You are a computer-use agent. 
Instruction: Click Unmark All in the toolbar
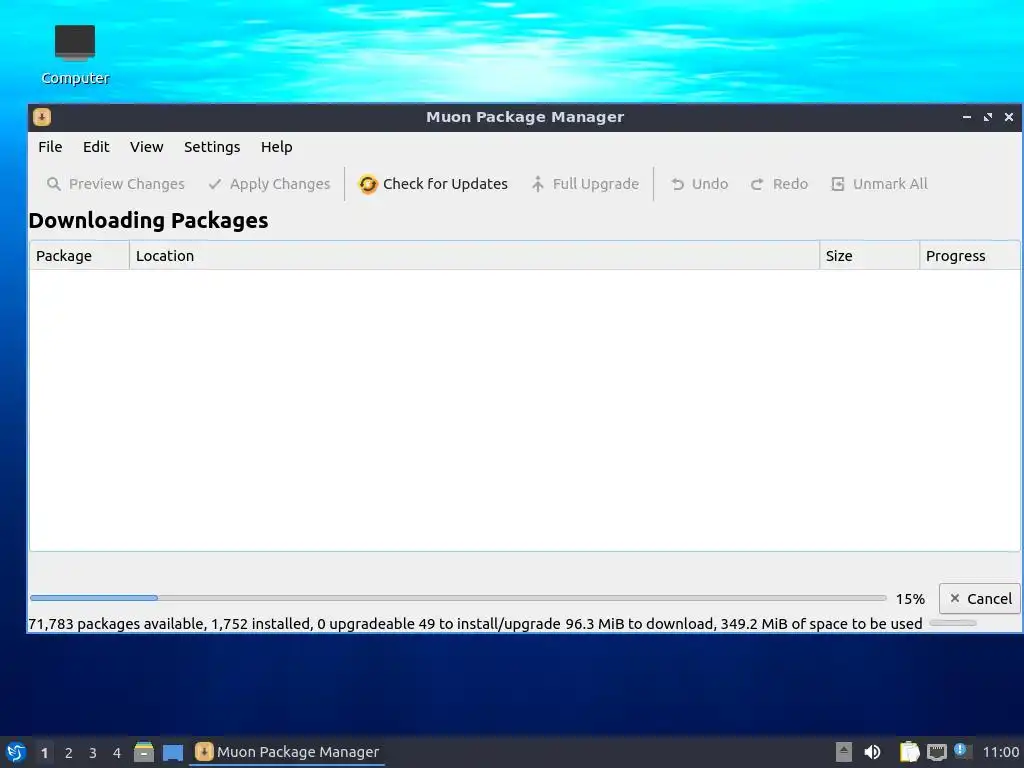point(879,184)
